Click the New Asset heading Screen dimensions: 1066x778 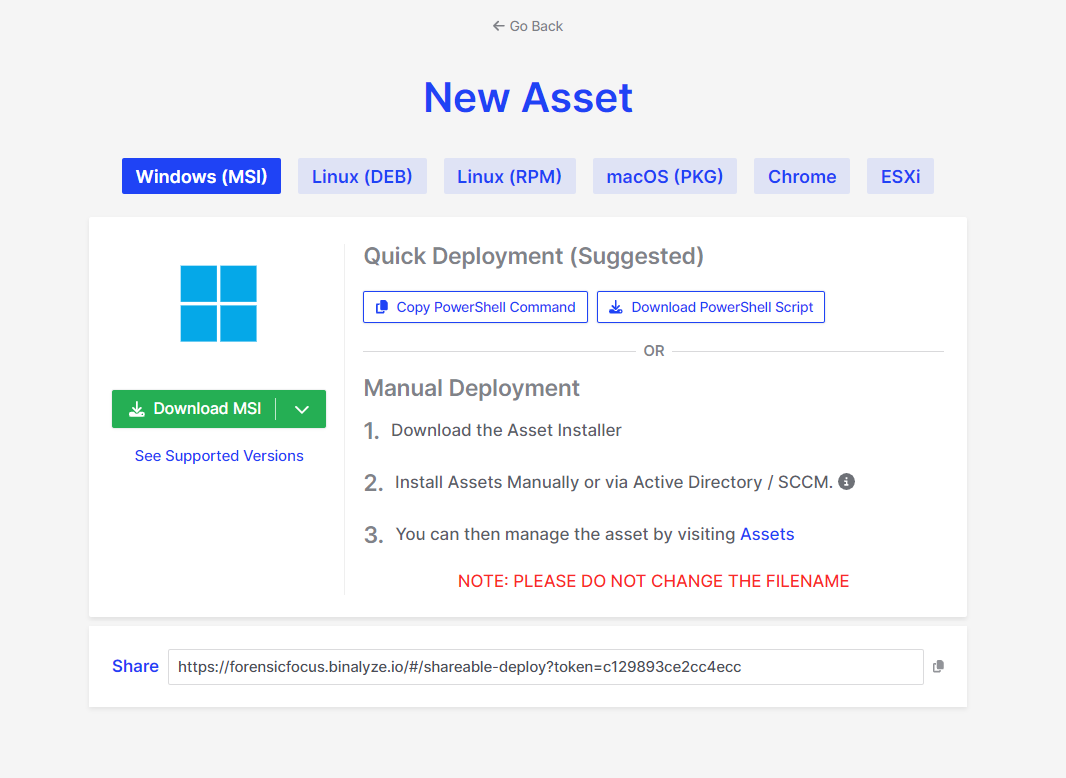[x=528, y=97]
